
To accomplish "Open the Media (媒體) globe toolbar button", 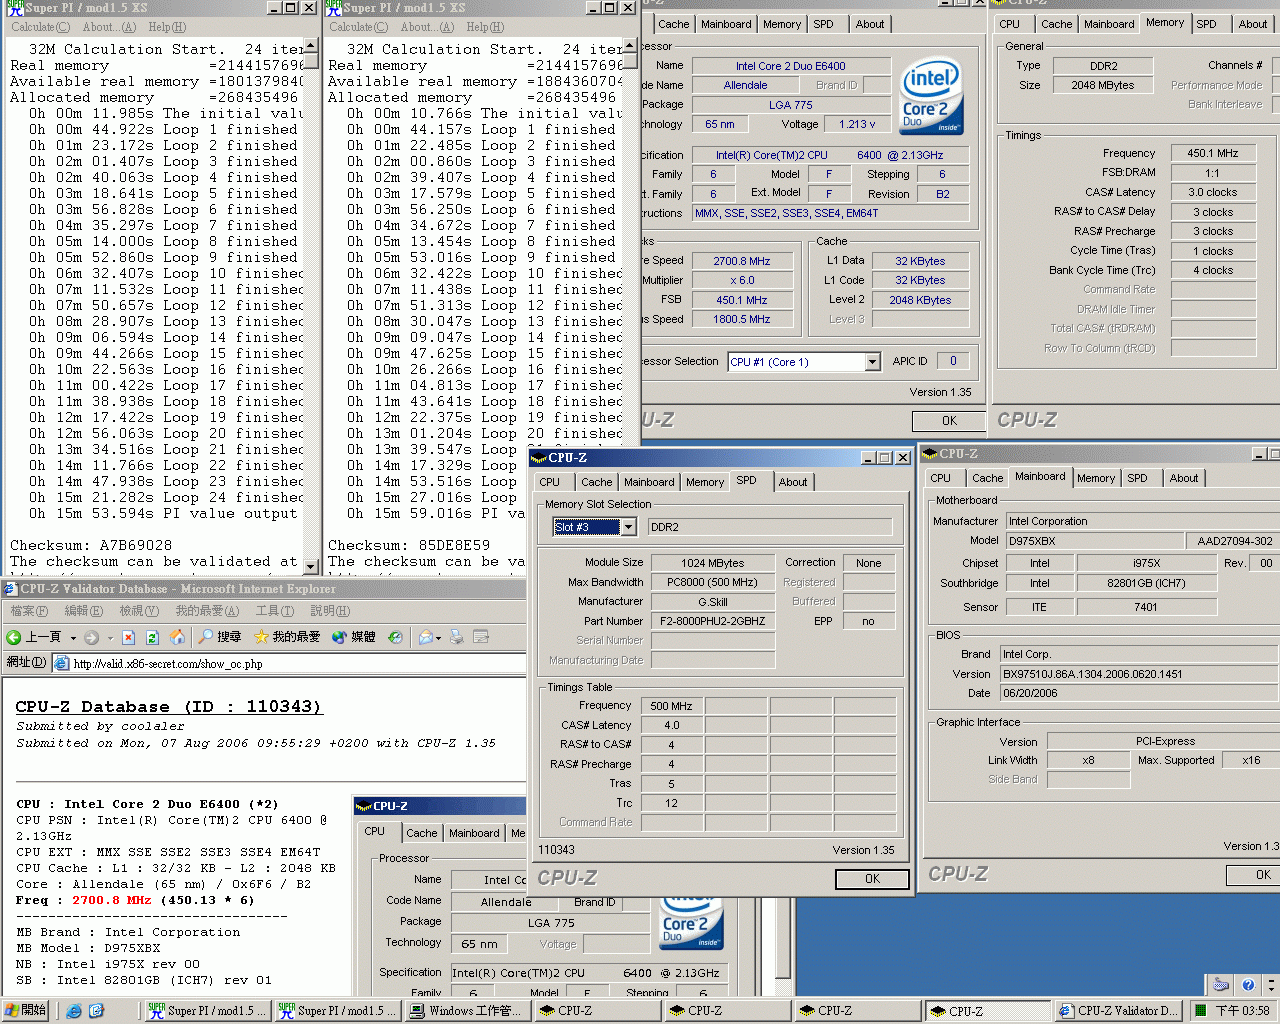I will click(354, 637).
